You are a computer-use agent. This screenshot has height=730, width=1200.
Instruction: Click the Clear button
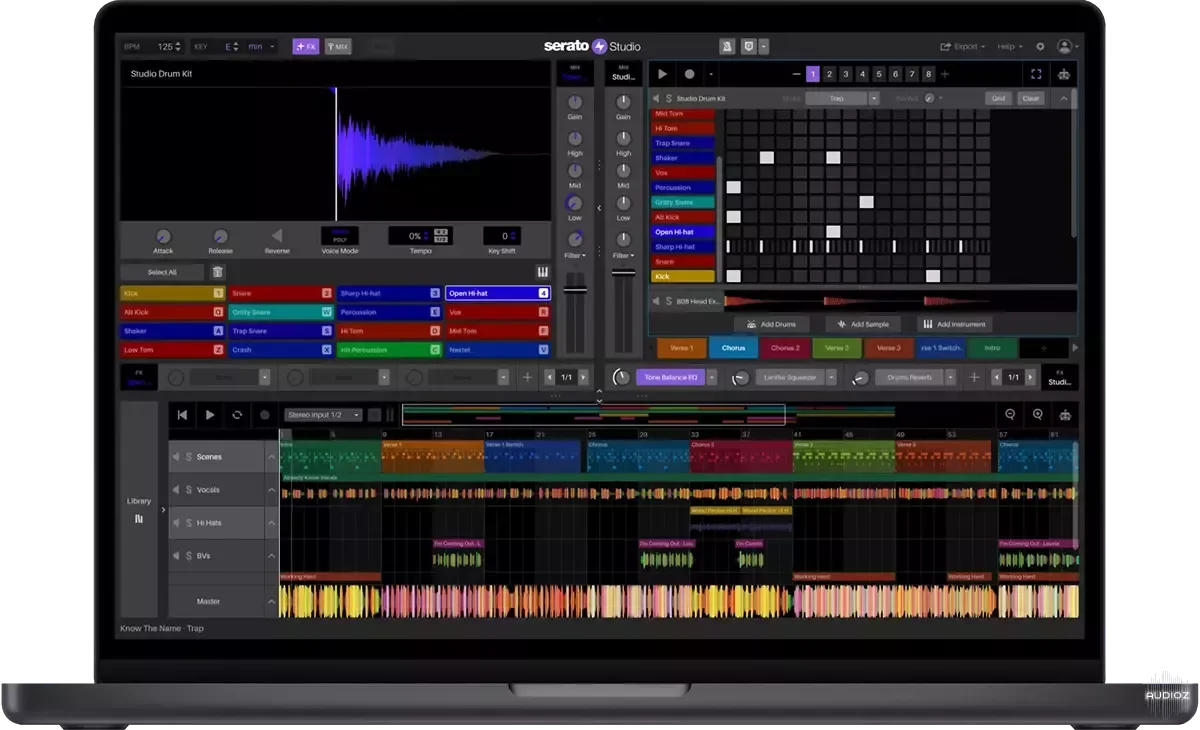pyautogui.click(x=1030, y=98)
